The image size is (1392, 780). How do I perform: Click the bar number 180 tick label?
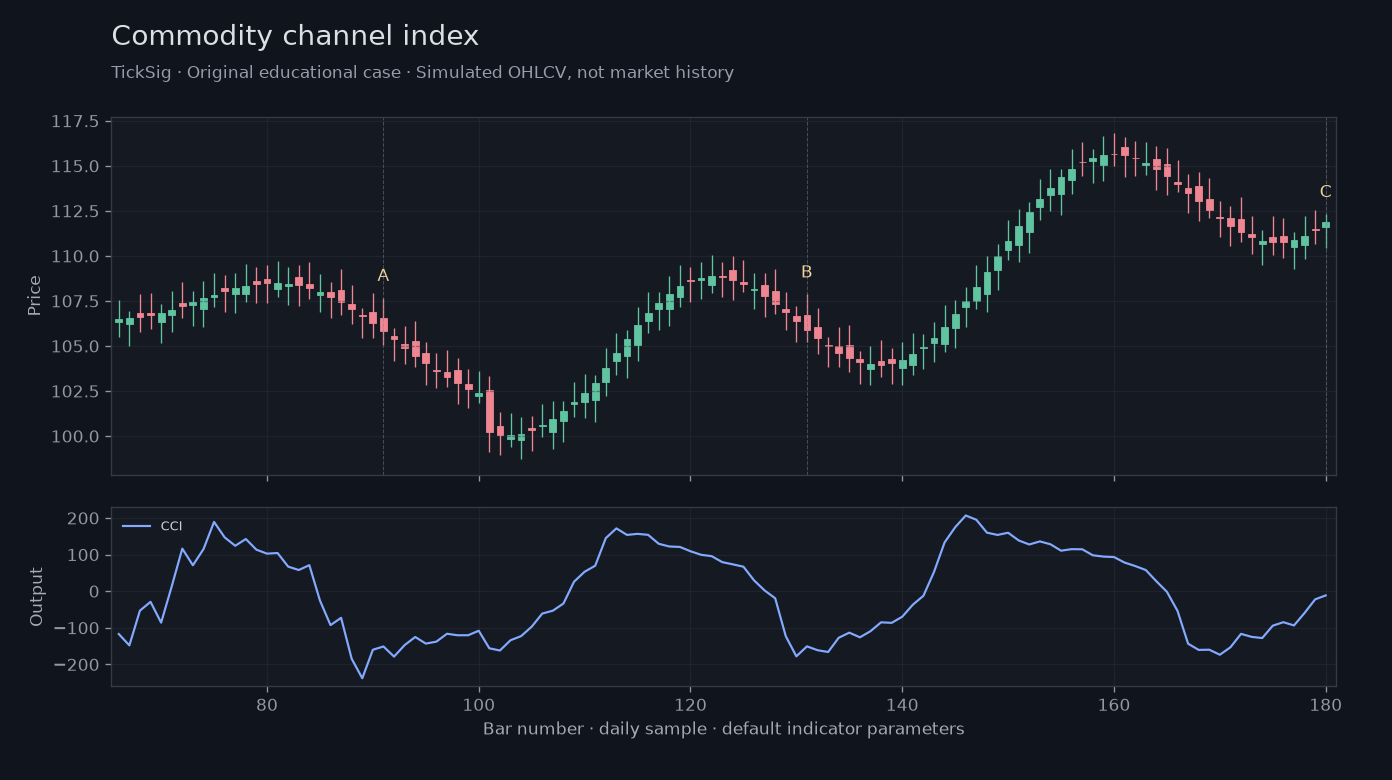coord(1326,703)
